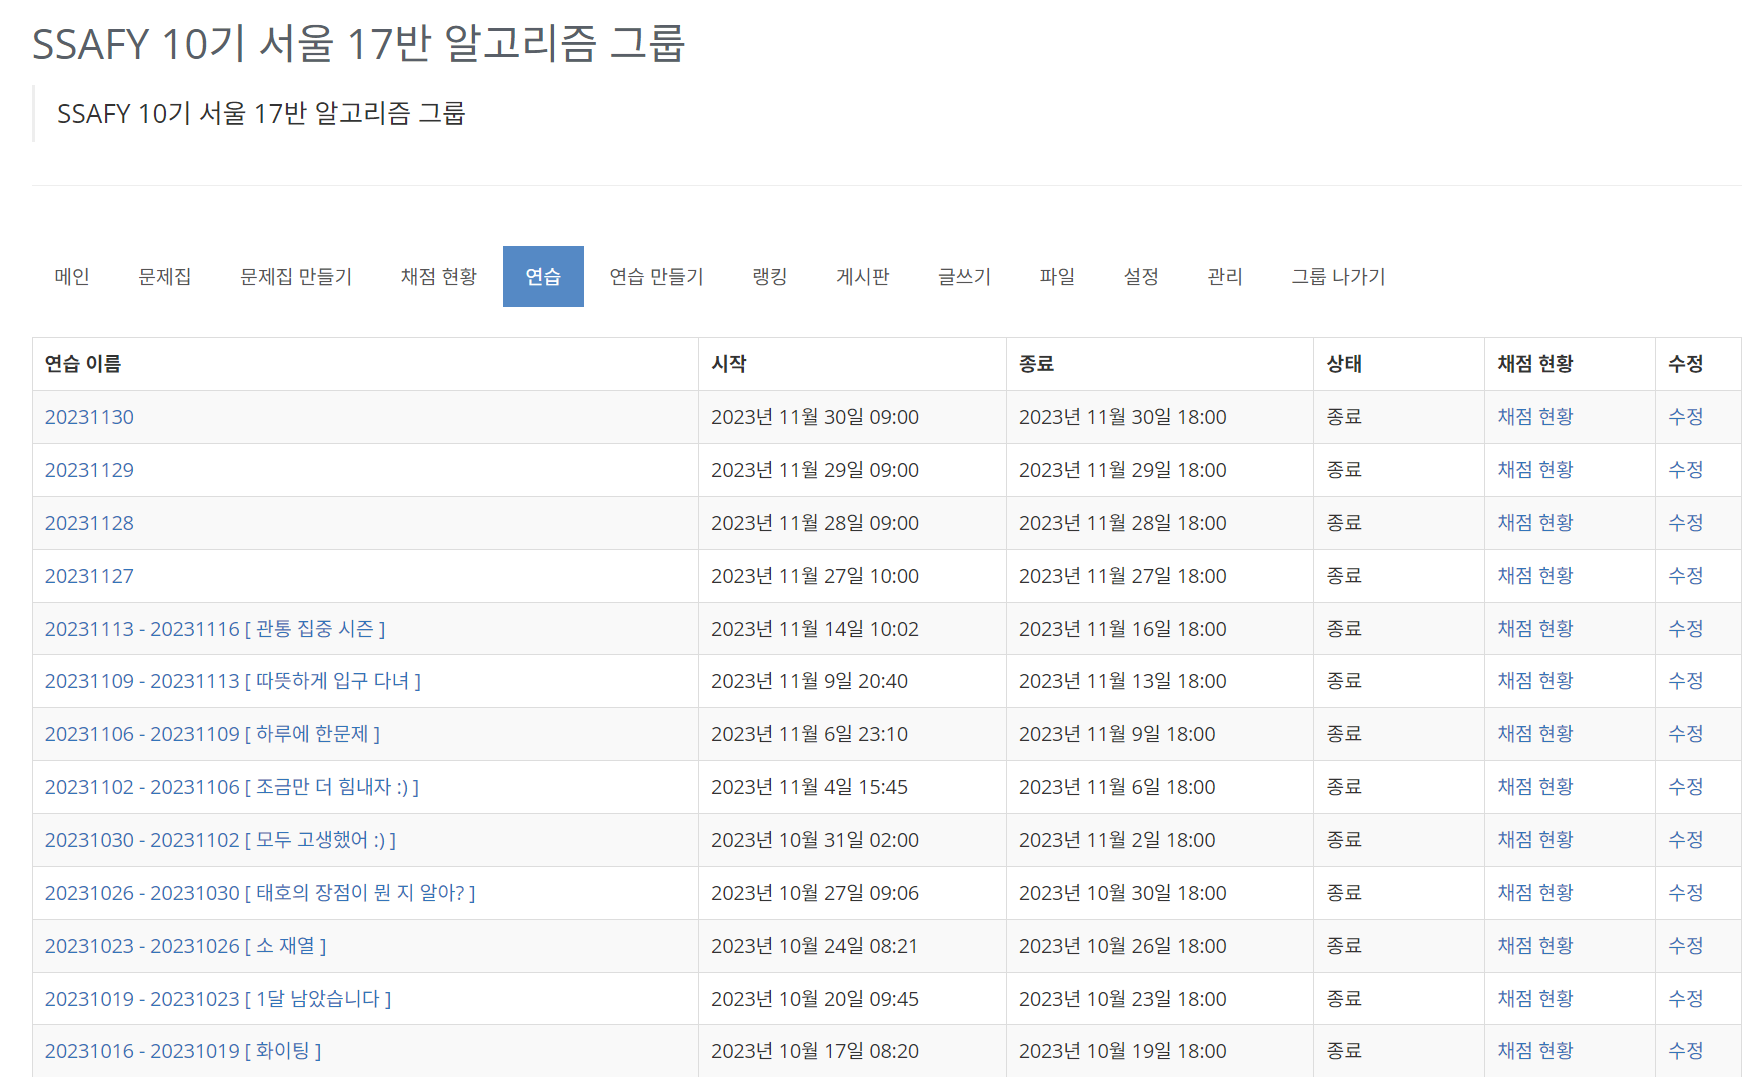Open the 하루에 한문제 practice

click(213, 734)
